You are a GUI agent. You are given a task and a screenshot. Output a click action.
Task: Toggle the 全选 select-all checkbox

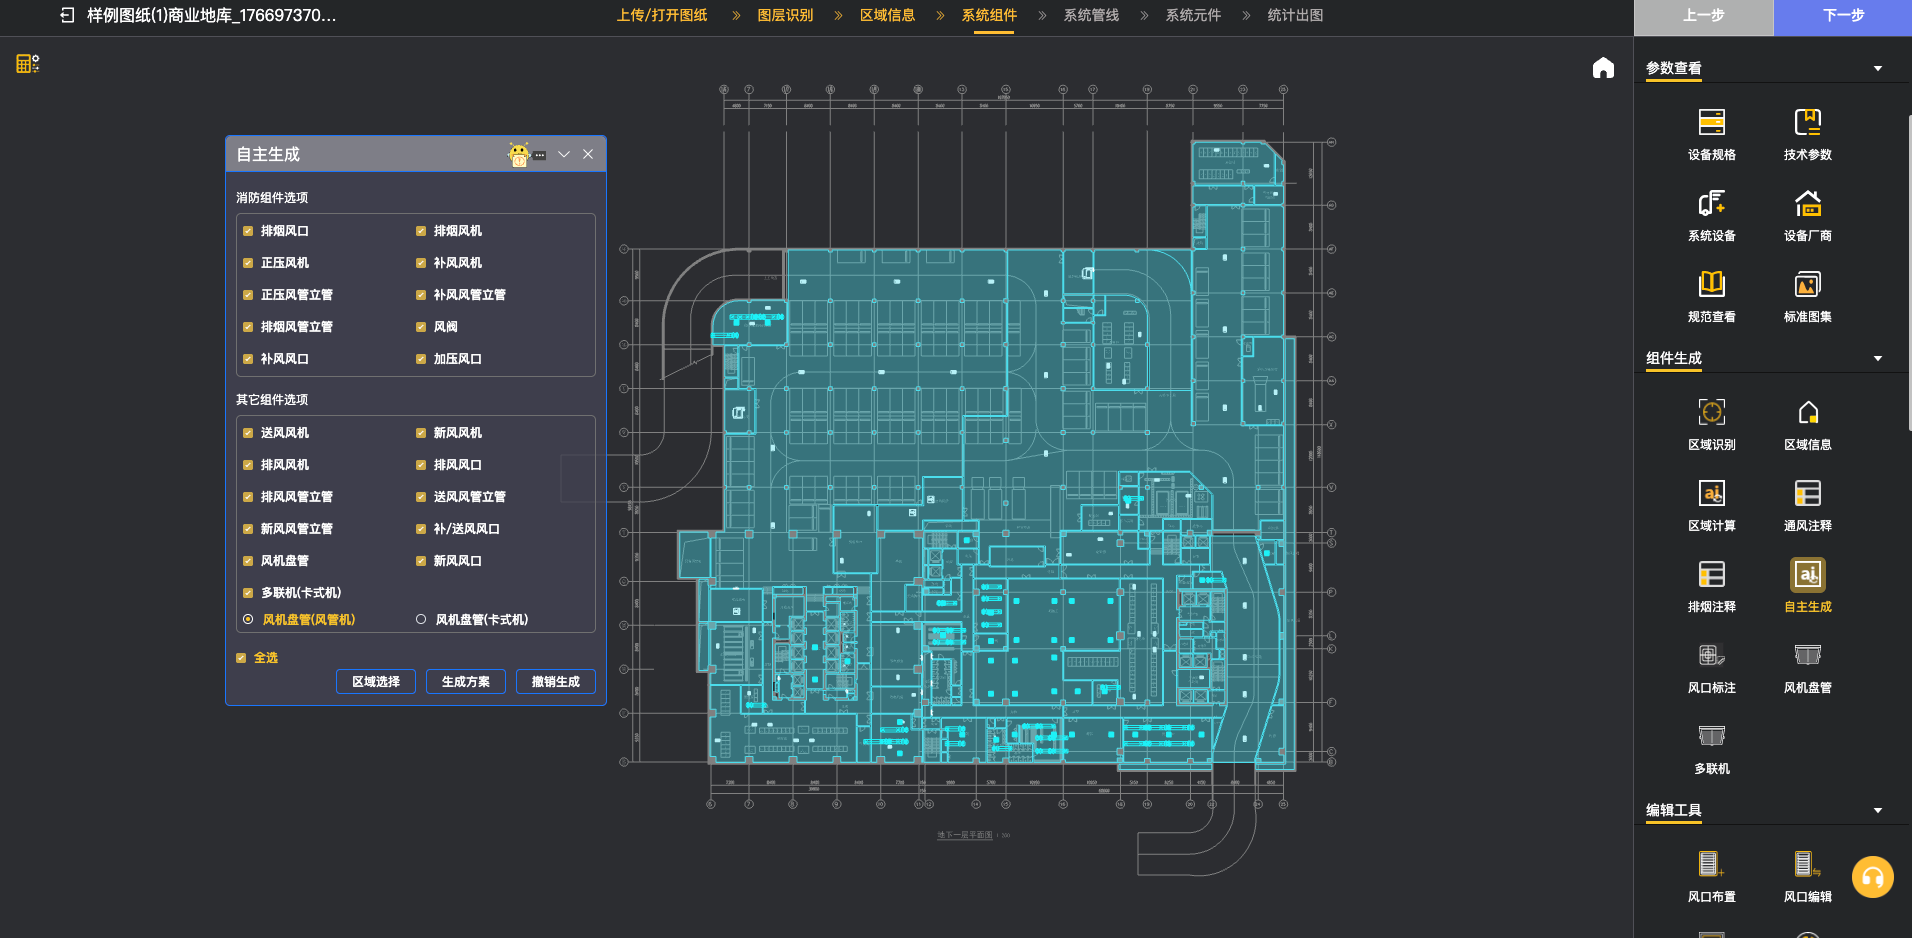[241, 658]
